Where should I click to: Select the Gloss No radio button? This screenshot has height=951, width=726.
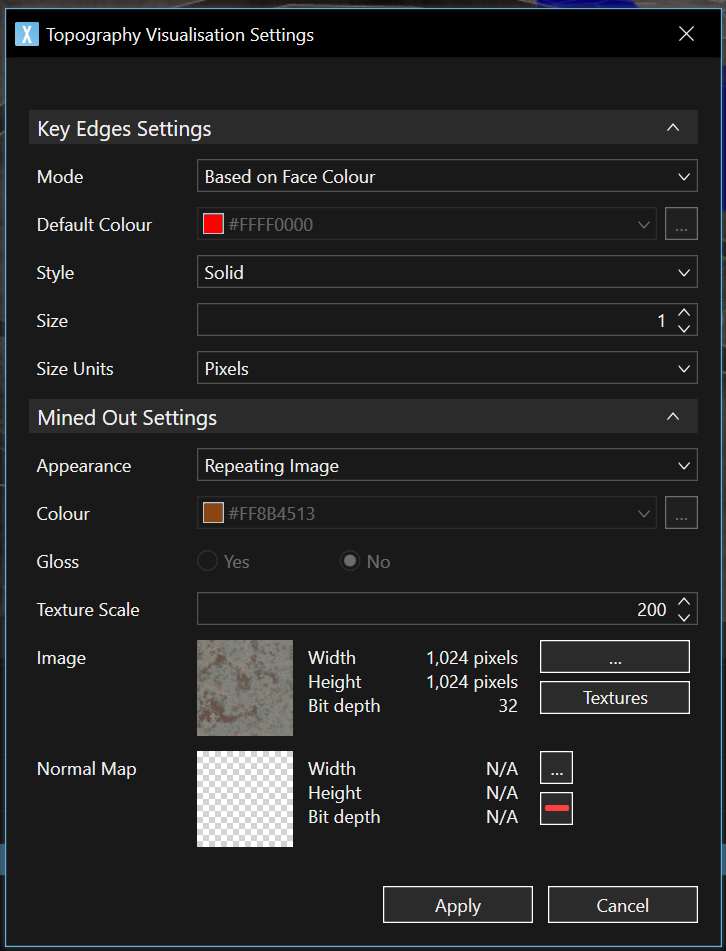click(349, 562)
